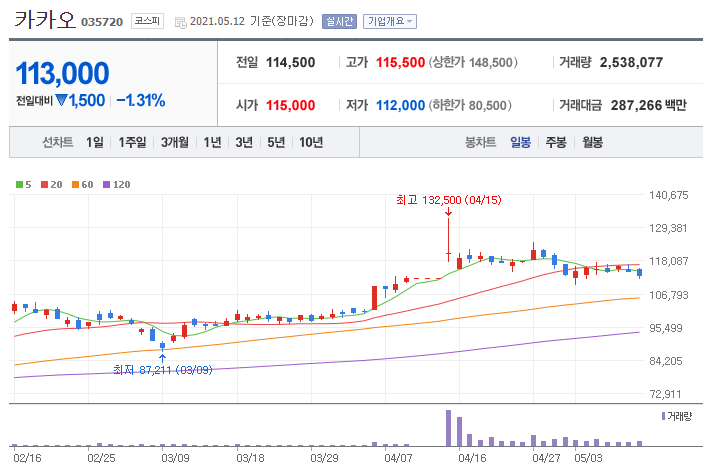Click the 선차트 line chart label
The image size is (703, 473).
57,142
